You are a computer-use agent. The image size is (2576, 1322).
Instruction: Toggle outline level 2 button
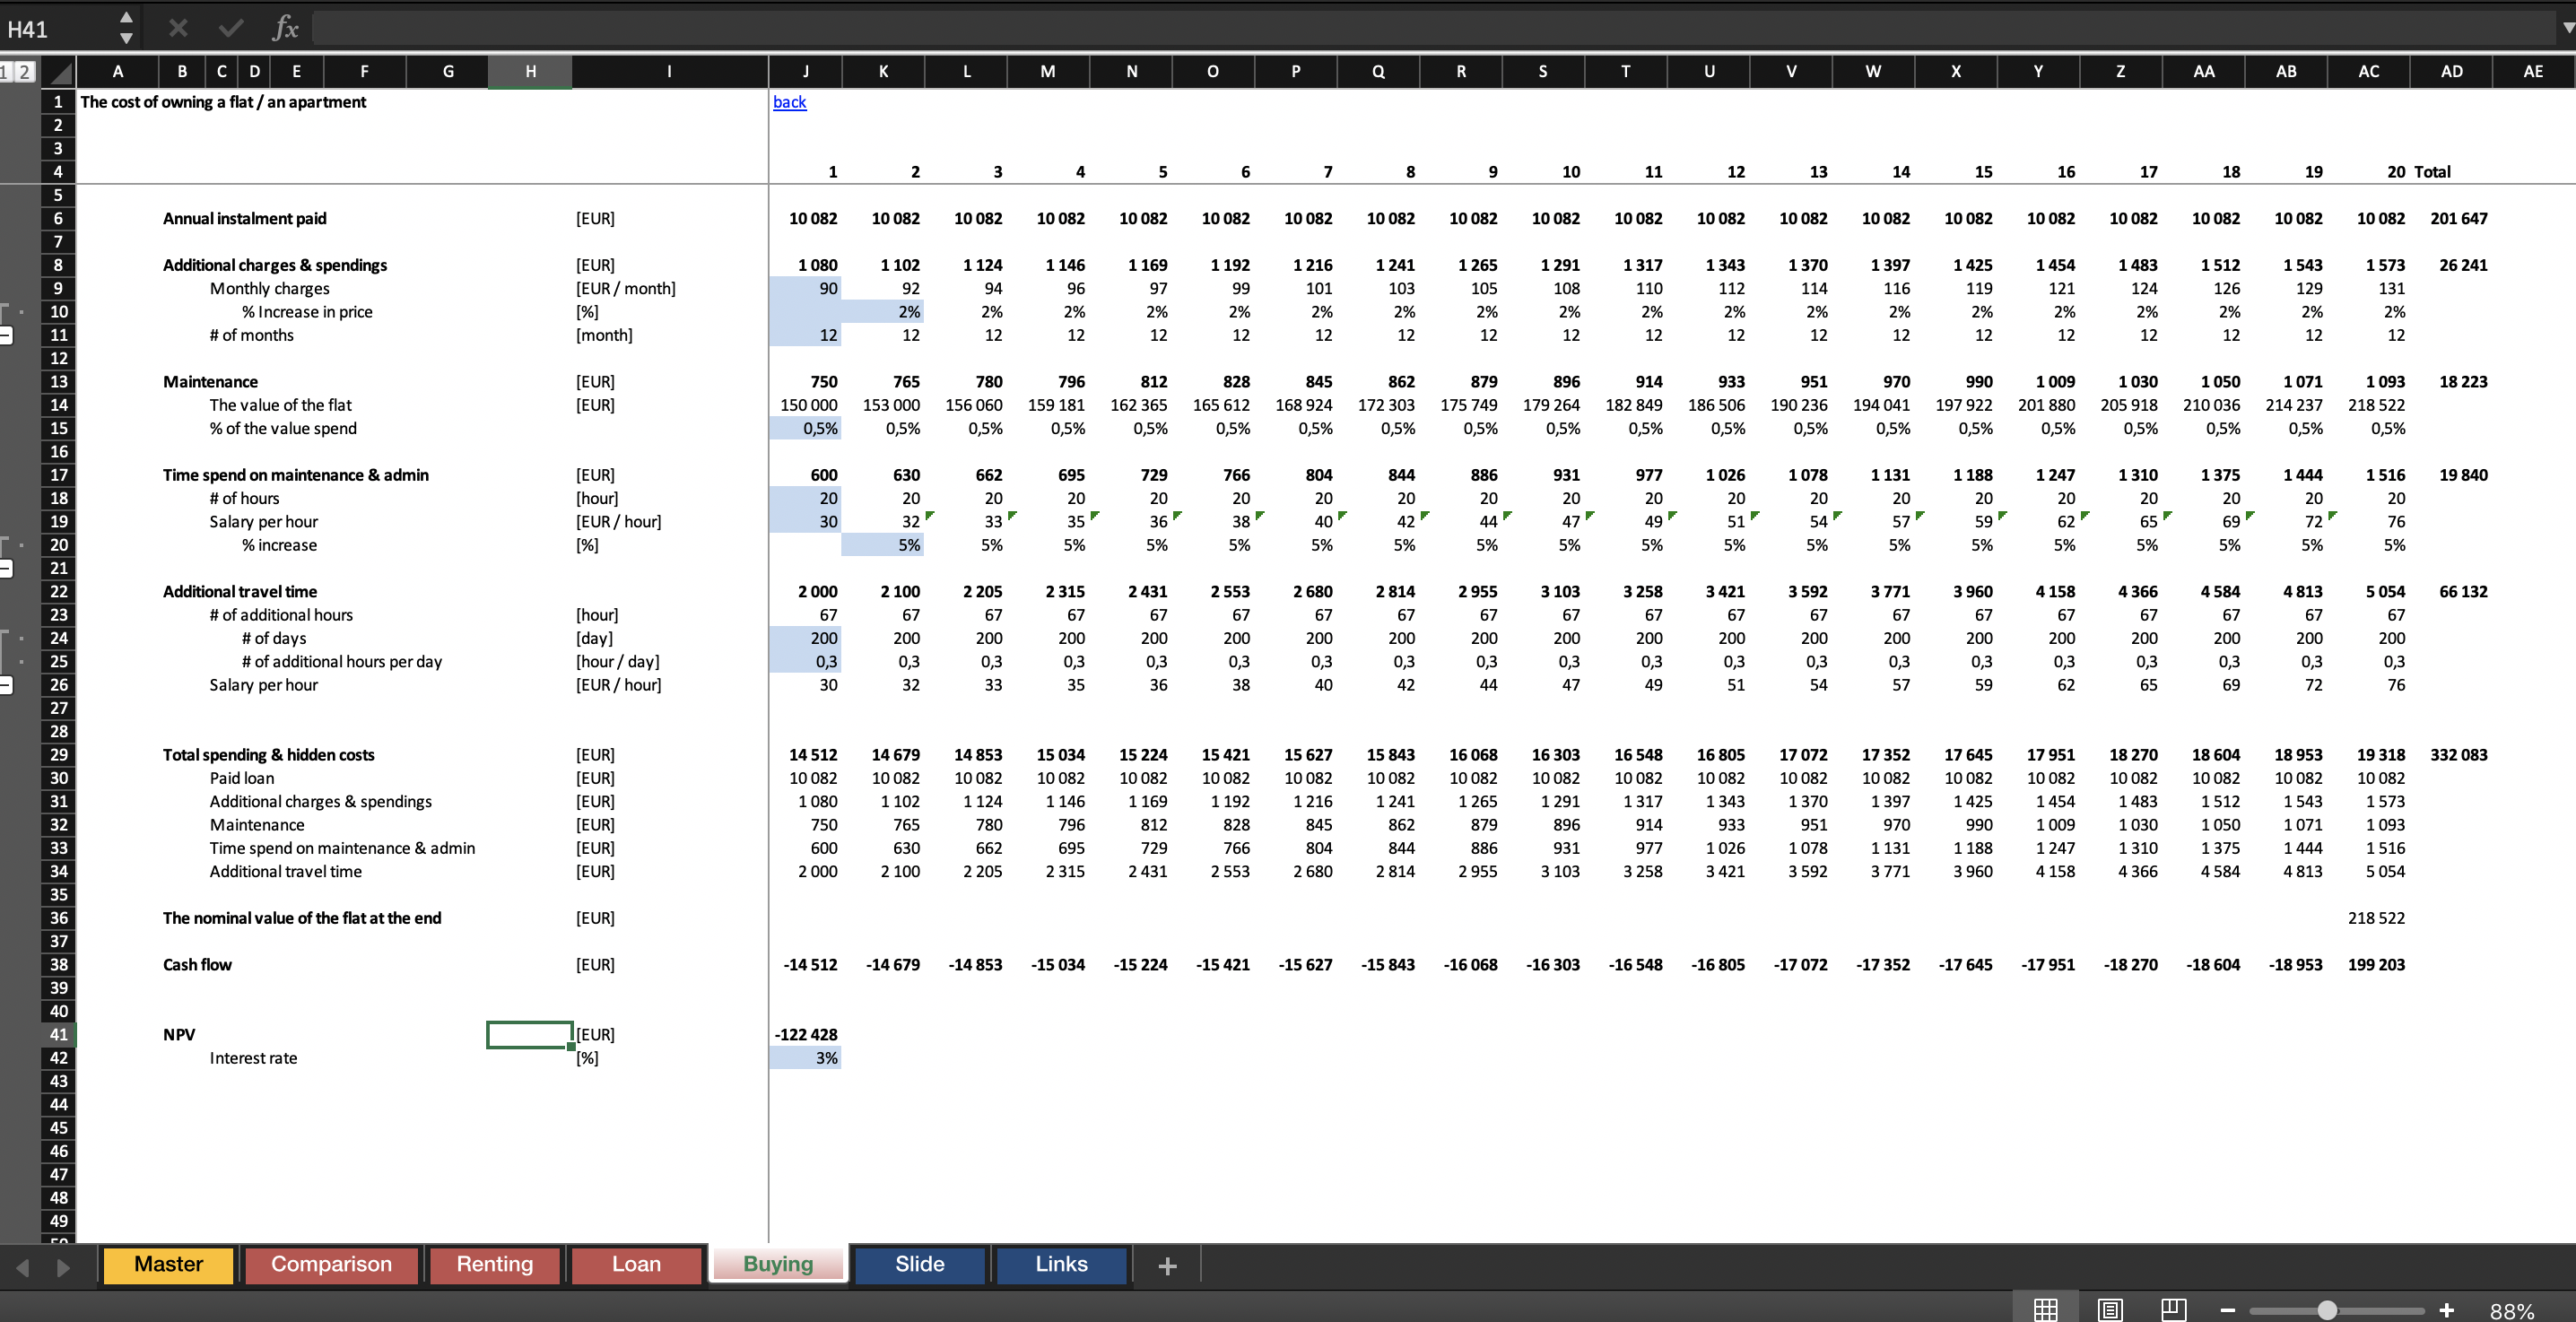click(x=23, y=71)
